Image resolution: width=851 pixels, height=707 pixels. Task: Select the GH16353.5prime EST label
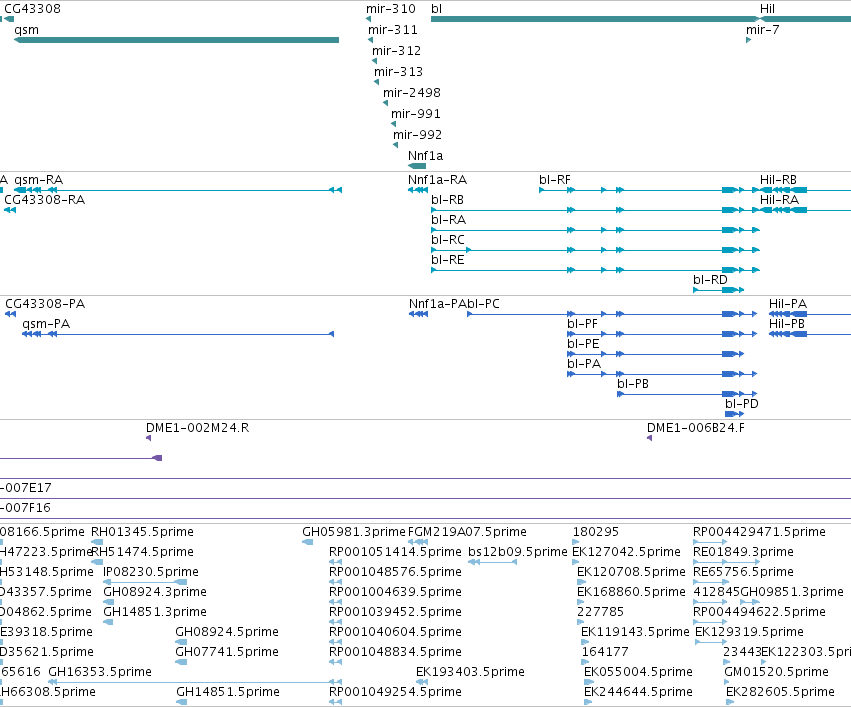100,672
